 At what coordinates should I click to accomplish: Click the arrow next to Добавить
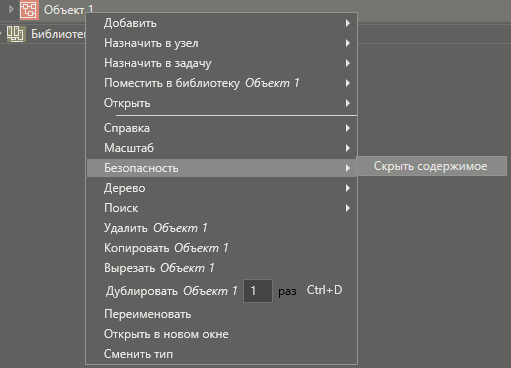click(348, 23)
